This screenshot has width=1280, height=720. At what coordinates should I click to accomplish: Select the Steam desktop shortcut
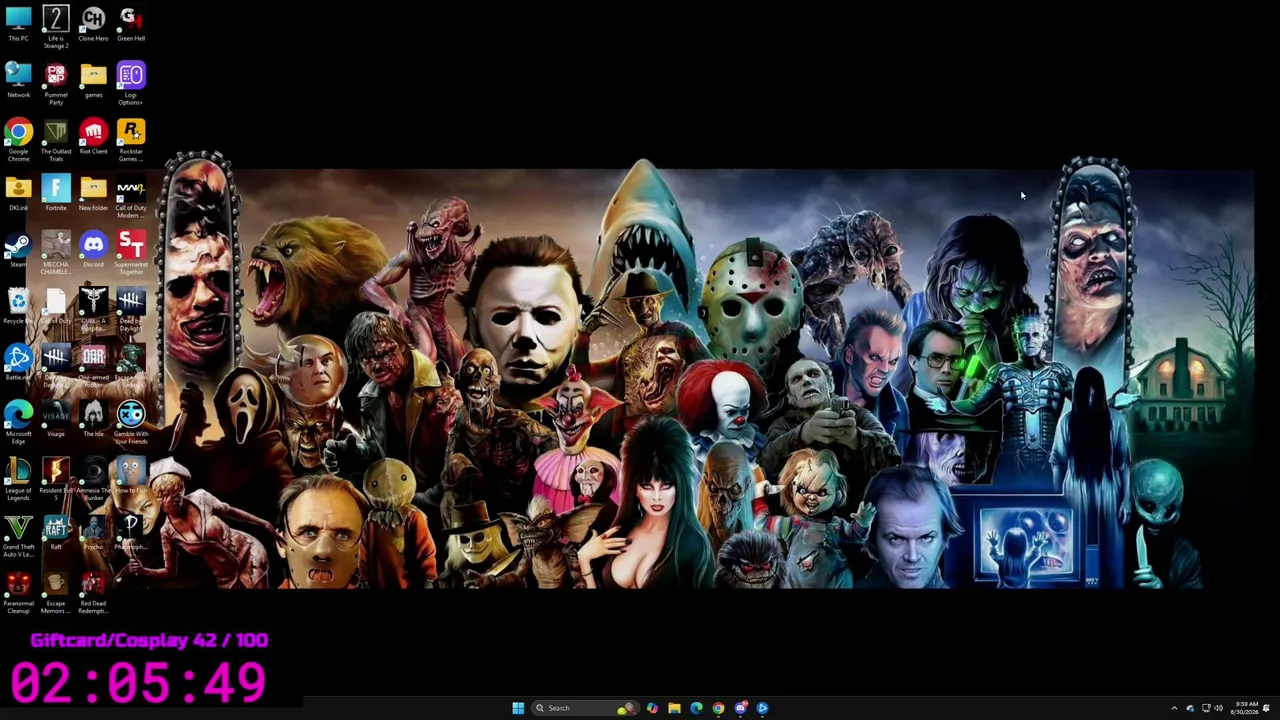18,250
